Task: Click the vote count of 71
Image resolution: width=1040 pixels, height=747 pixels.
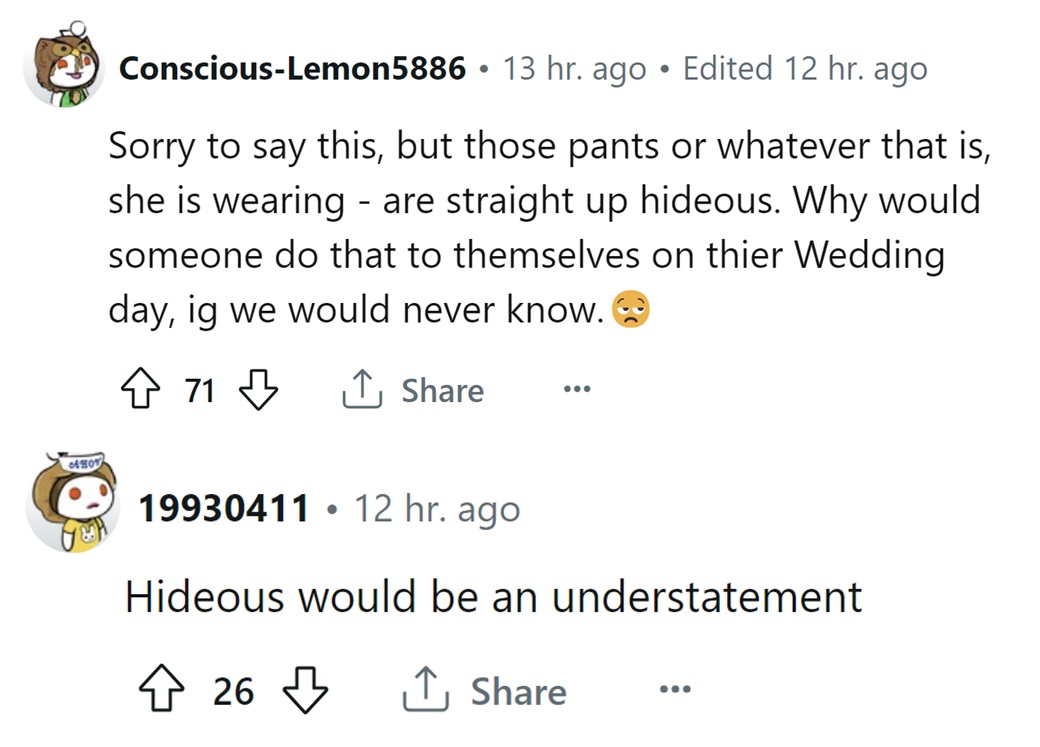Action: click(200, 390)
